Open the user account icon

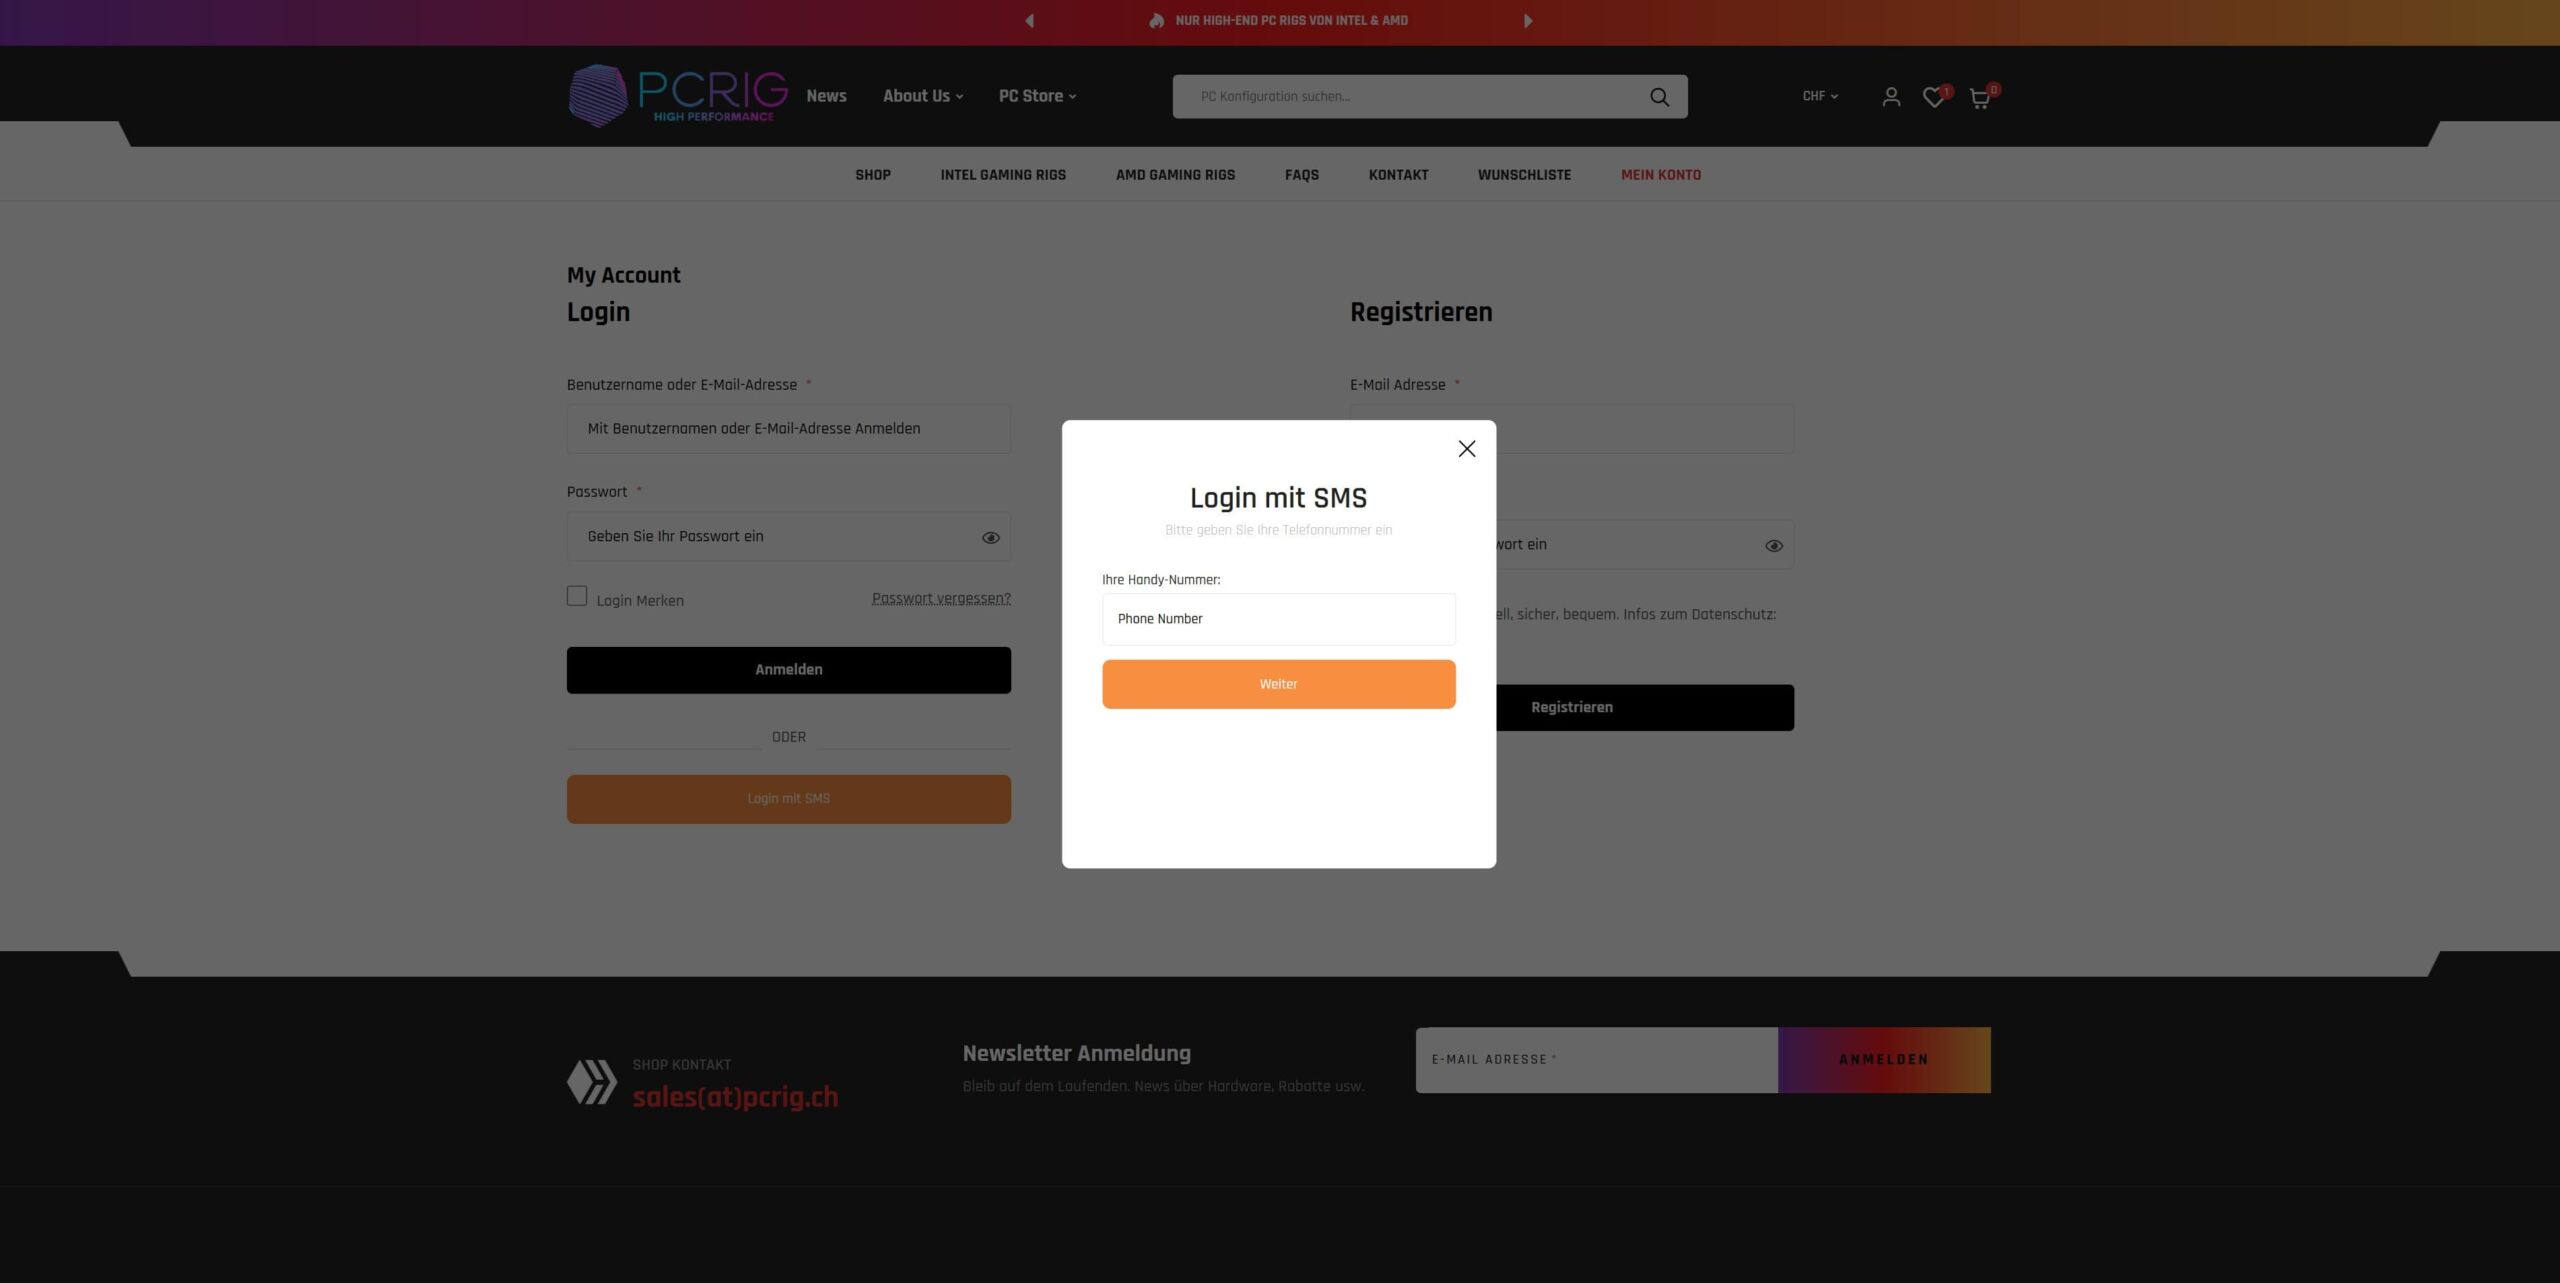tap(1890, 97)
